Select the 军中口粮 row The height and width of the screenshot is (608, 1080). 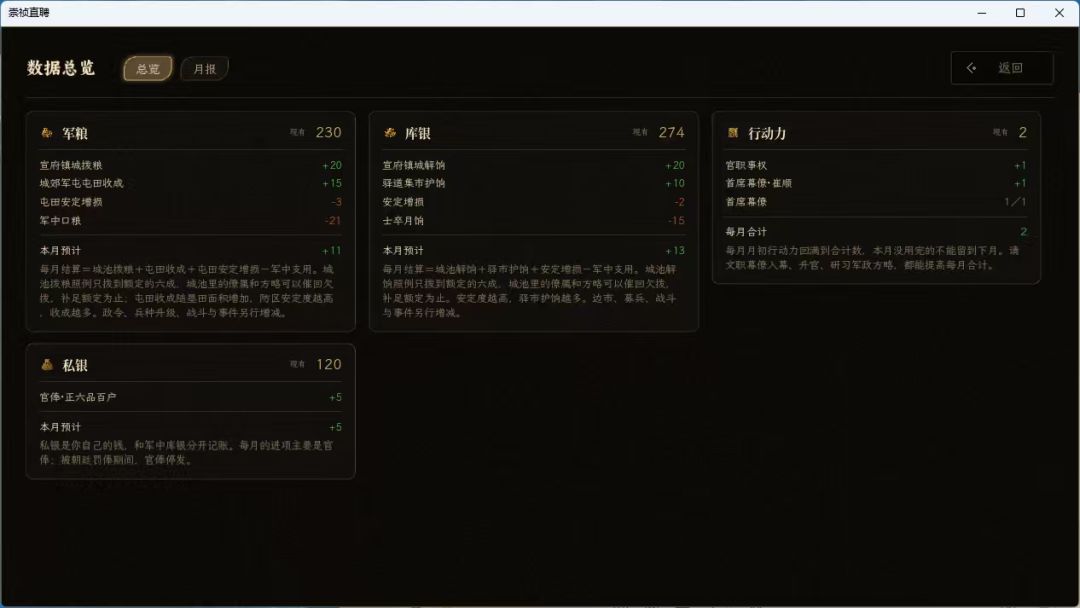[191, 220]
